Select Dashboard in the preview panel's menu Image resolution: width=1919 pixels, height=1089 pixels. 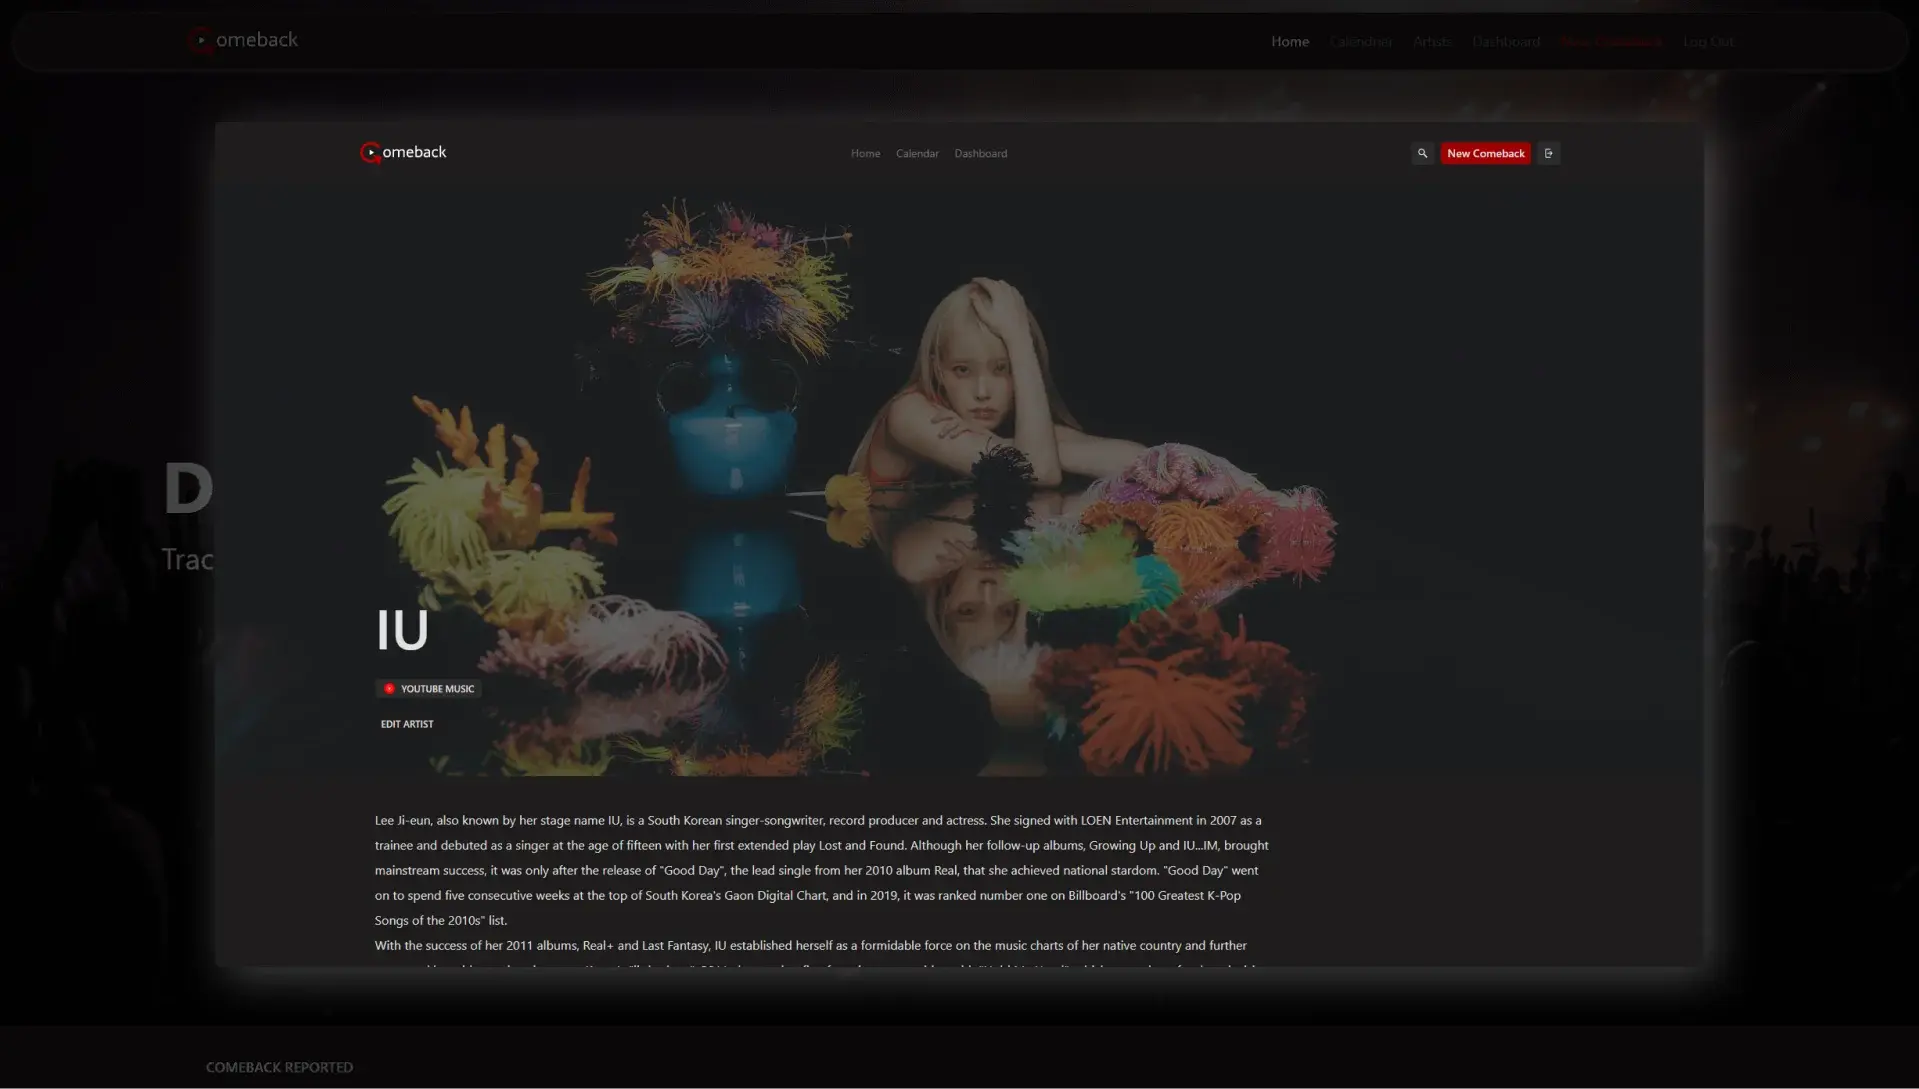tap(980, 153)
